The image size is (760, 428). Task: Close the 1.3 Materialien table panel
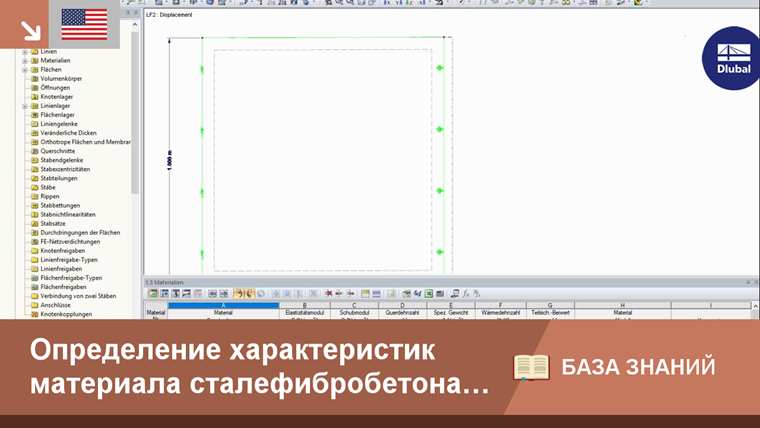(x=756, y=282)
